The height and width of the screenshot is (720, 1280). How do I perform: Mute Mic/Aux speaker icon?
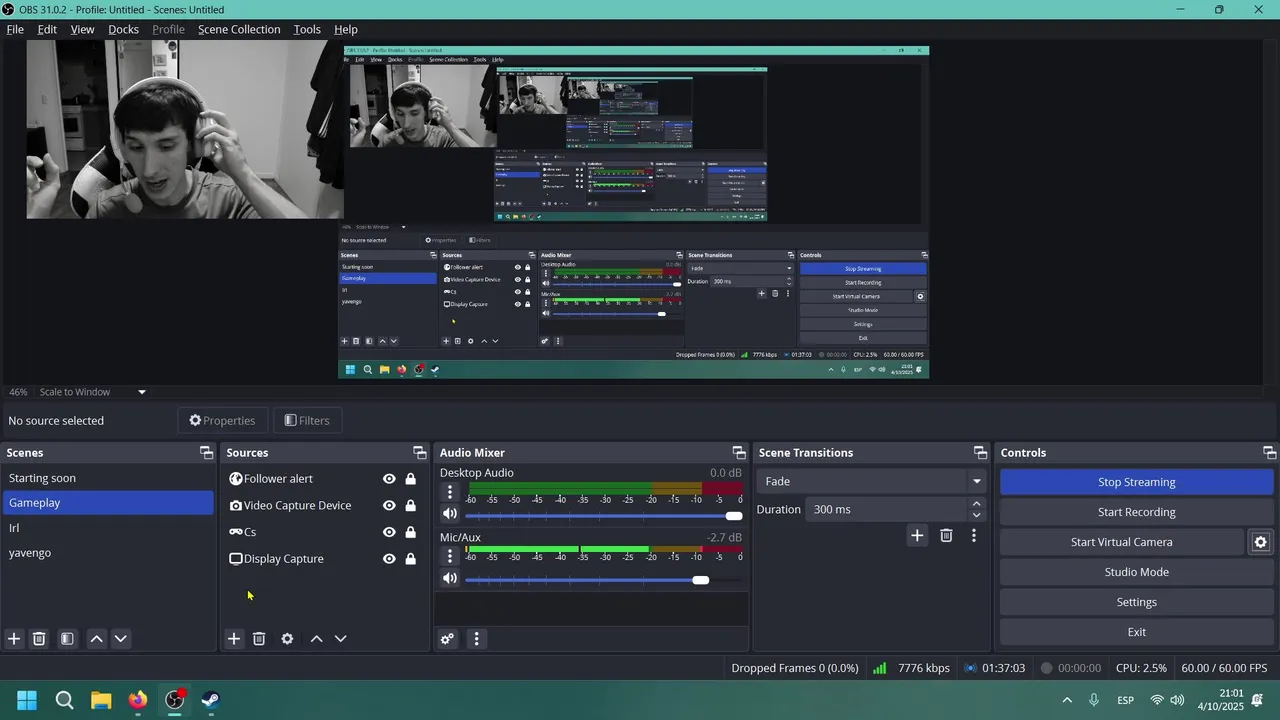[x=450, y=578]
